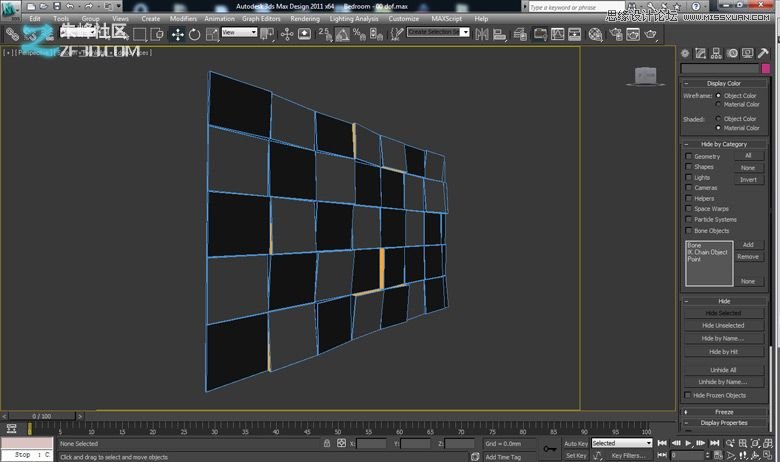This screenshot has width=780, height=462.
Task: Click the magenta object color swatch
Action: click(x=766, y=68)
